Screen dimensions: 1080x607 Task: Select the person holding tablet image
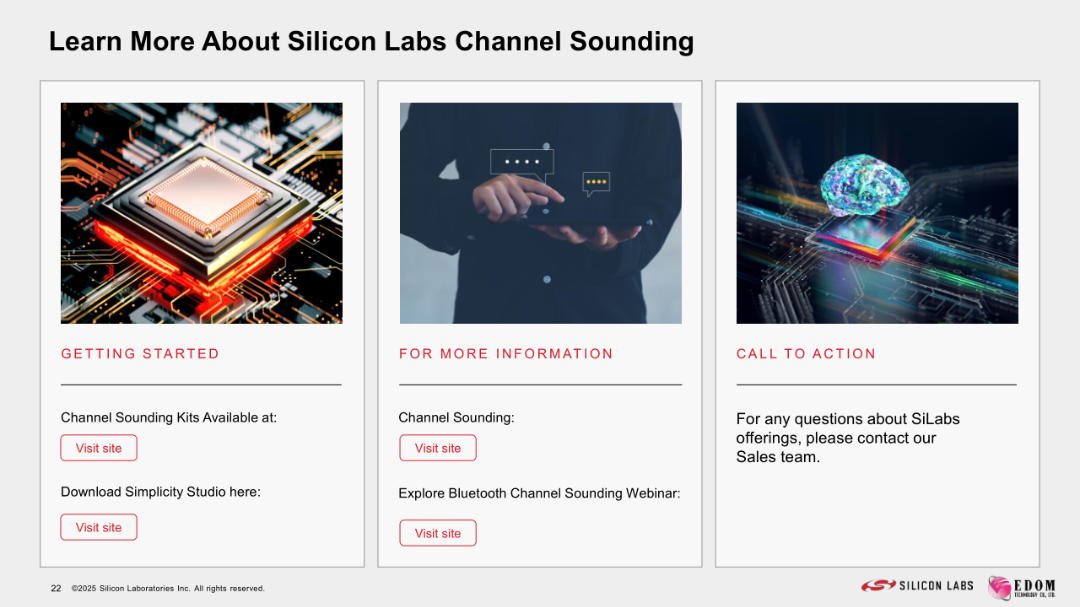coord(541,213)
